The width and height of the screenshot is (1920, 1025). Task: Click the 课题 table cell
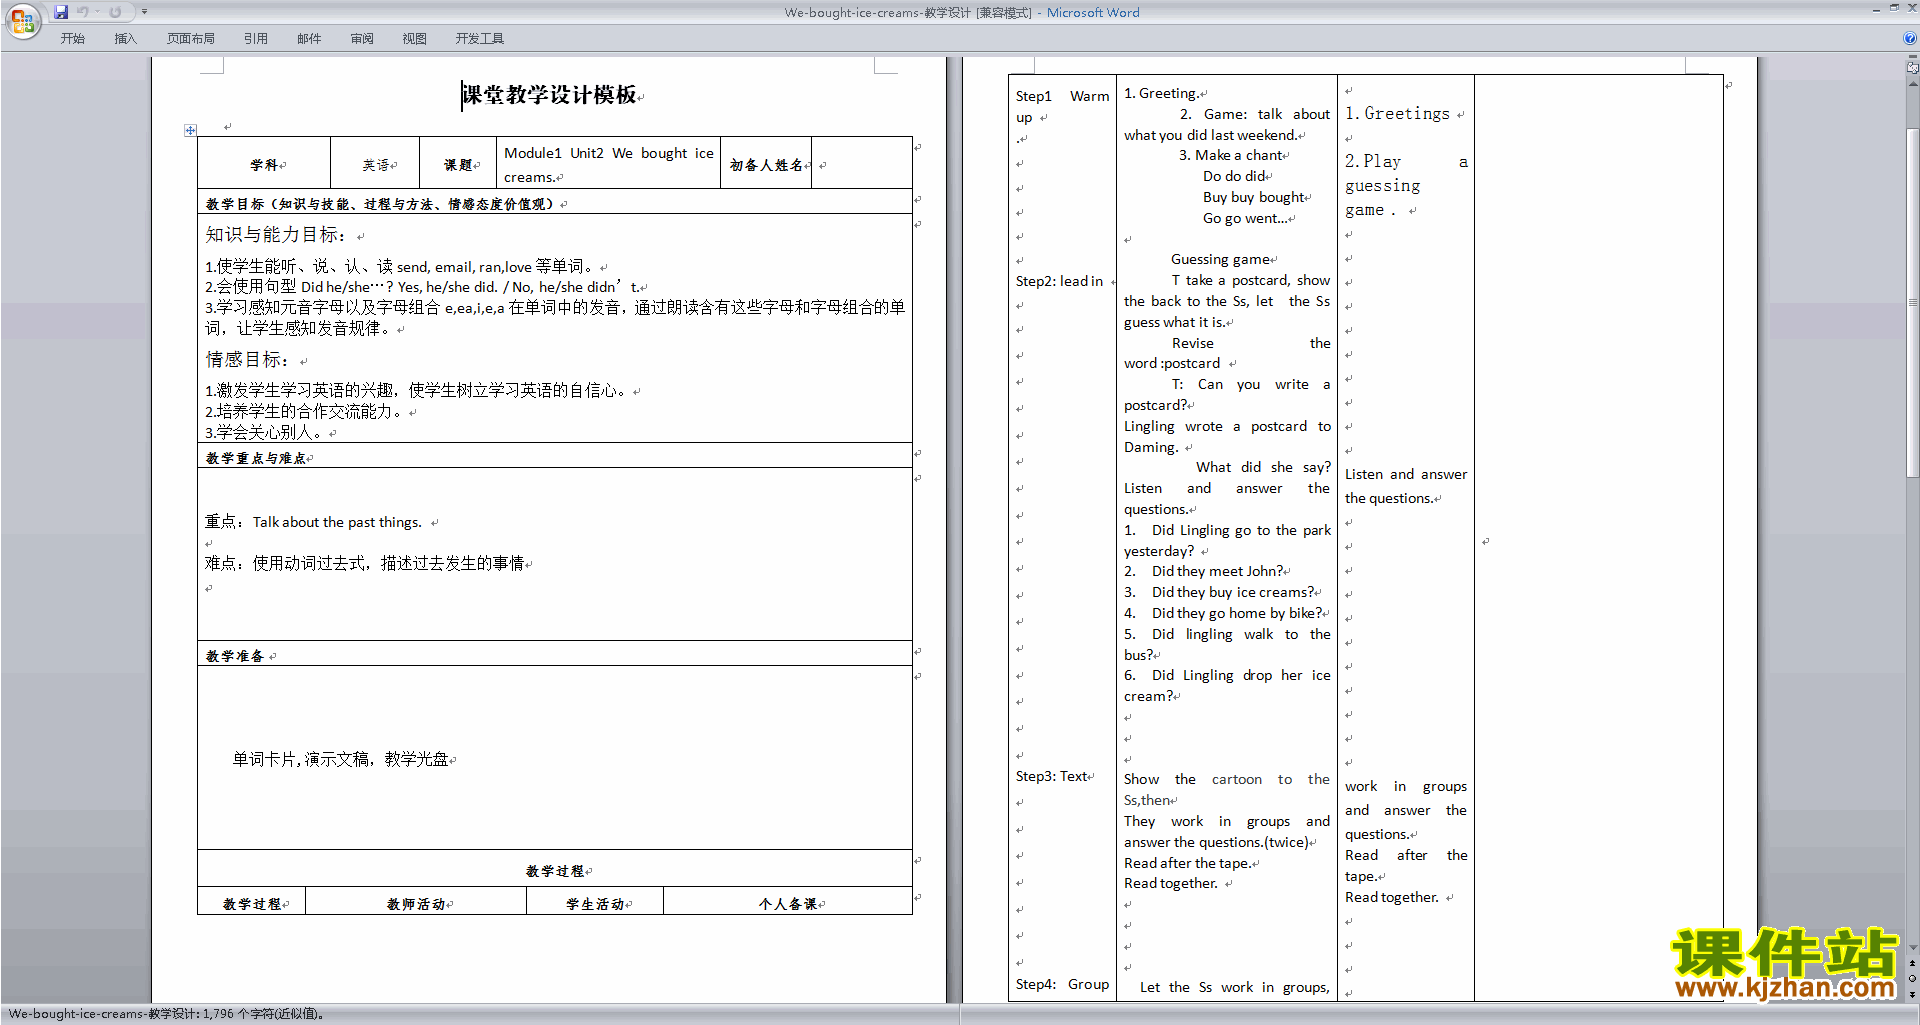coord(458,165)
